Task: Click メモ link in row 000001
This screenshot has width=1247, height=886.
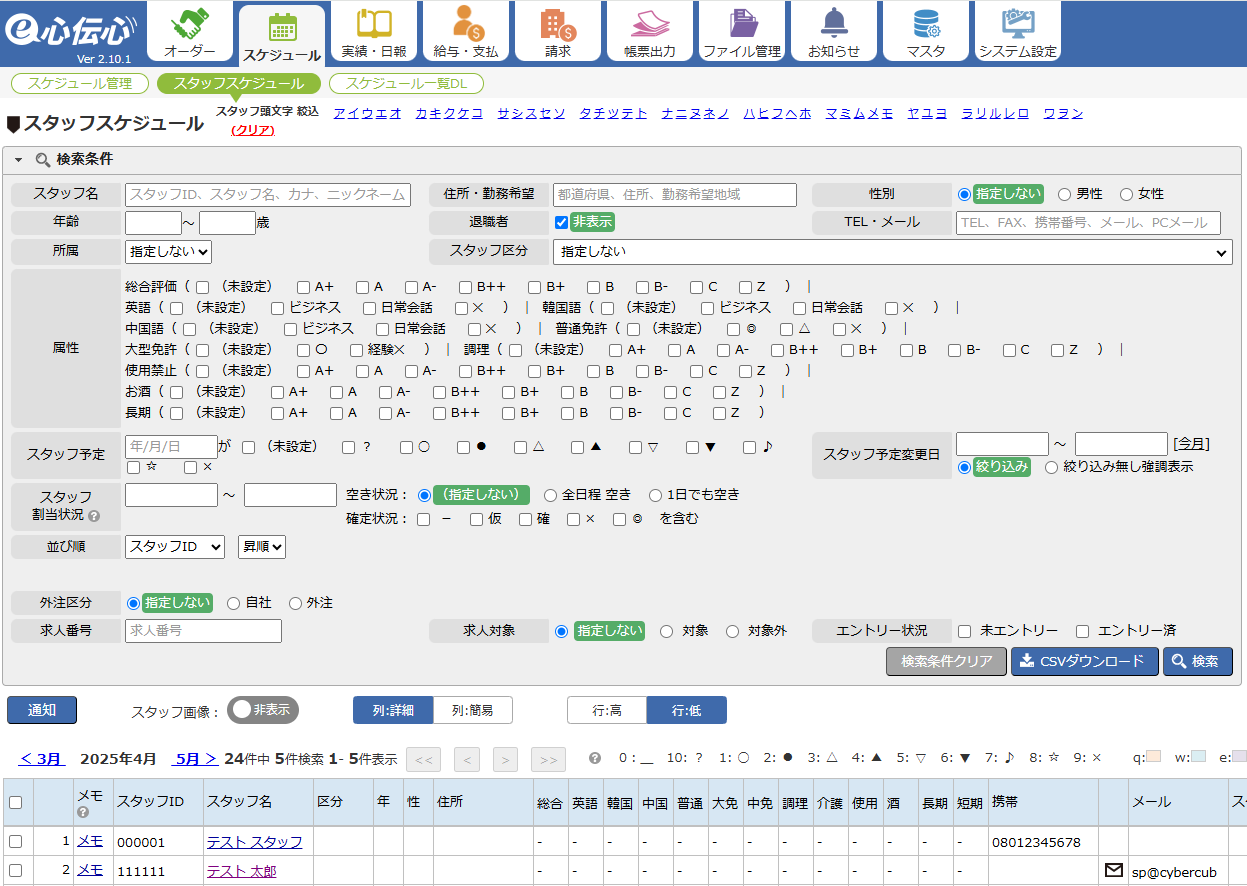Action: pyautogui.click(x=90, y=842)
